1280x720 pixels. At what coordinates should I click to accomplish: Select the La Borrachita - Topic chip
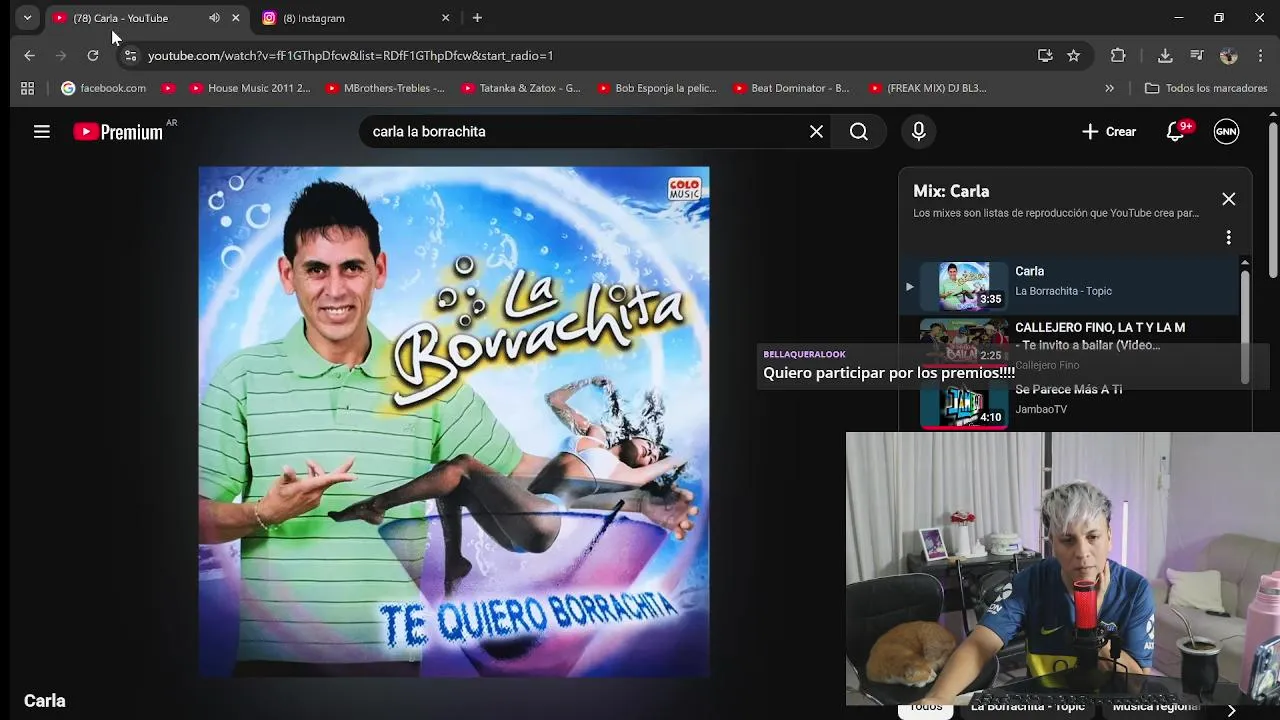point(1027,707)
